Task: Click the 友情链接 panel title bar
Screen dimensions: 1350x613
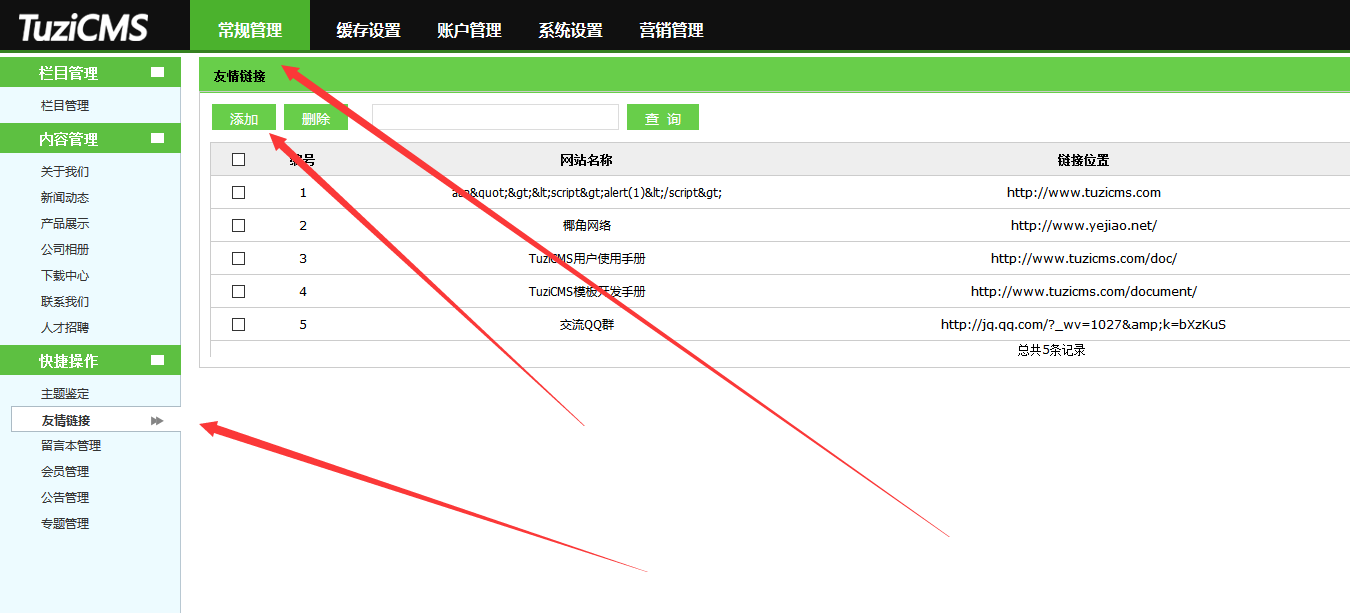Action: [x=775, y=75]
